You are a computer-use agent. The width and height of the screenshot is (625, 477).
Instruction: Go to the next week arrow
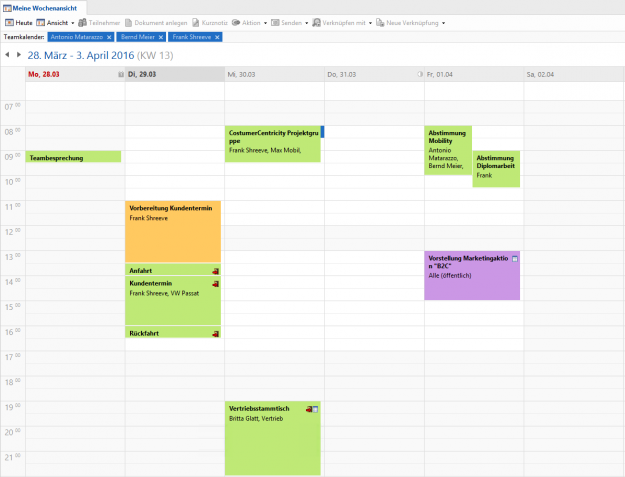coord(19,55)
